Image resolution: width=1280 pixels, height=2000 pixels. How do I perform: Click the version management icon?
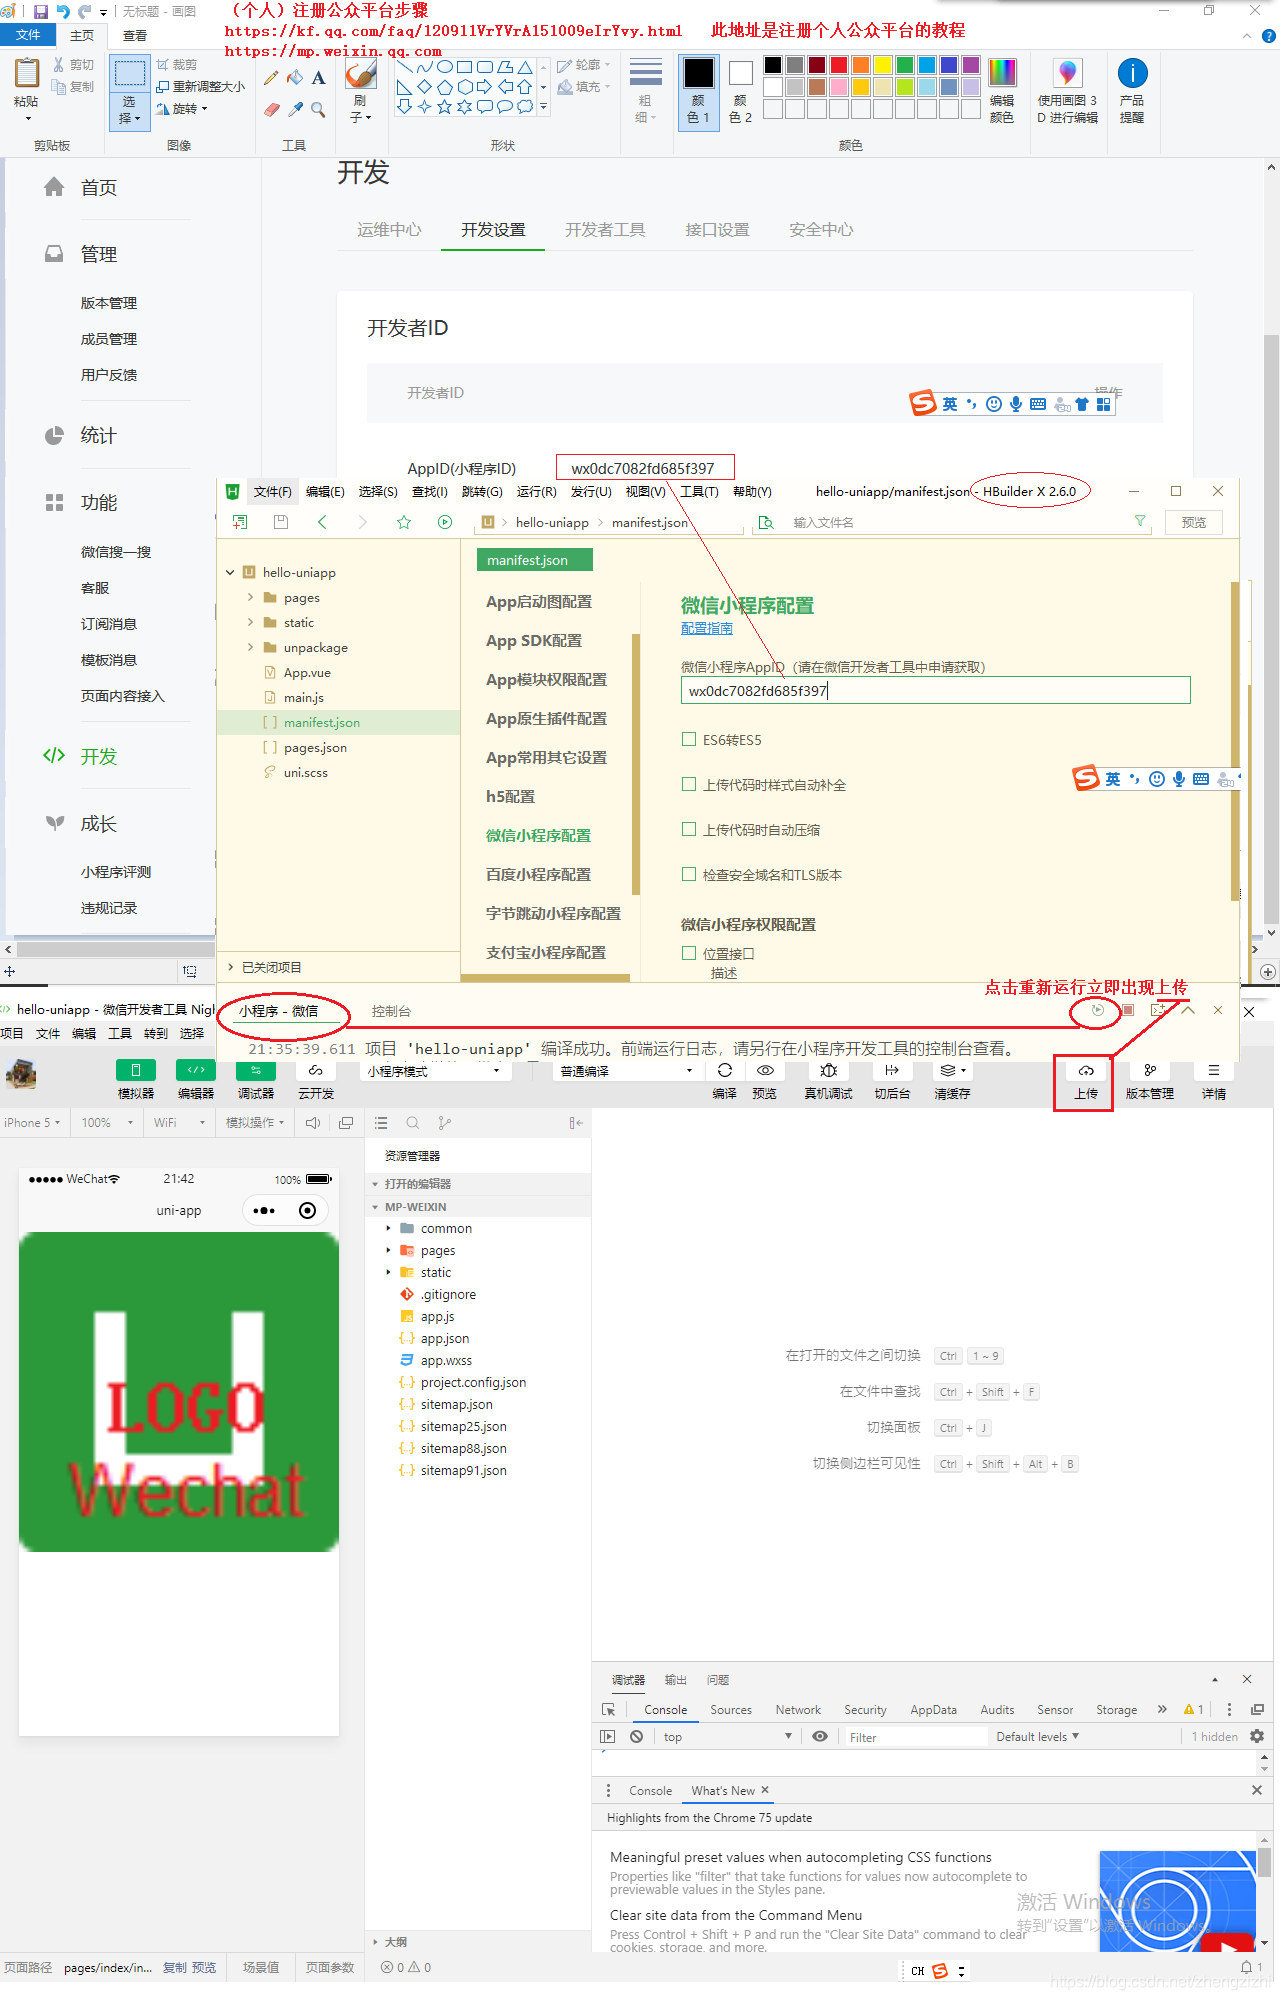pyautogui.click(x=1150, y=1070)
